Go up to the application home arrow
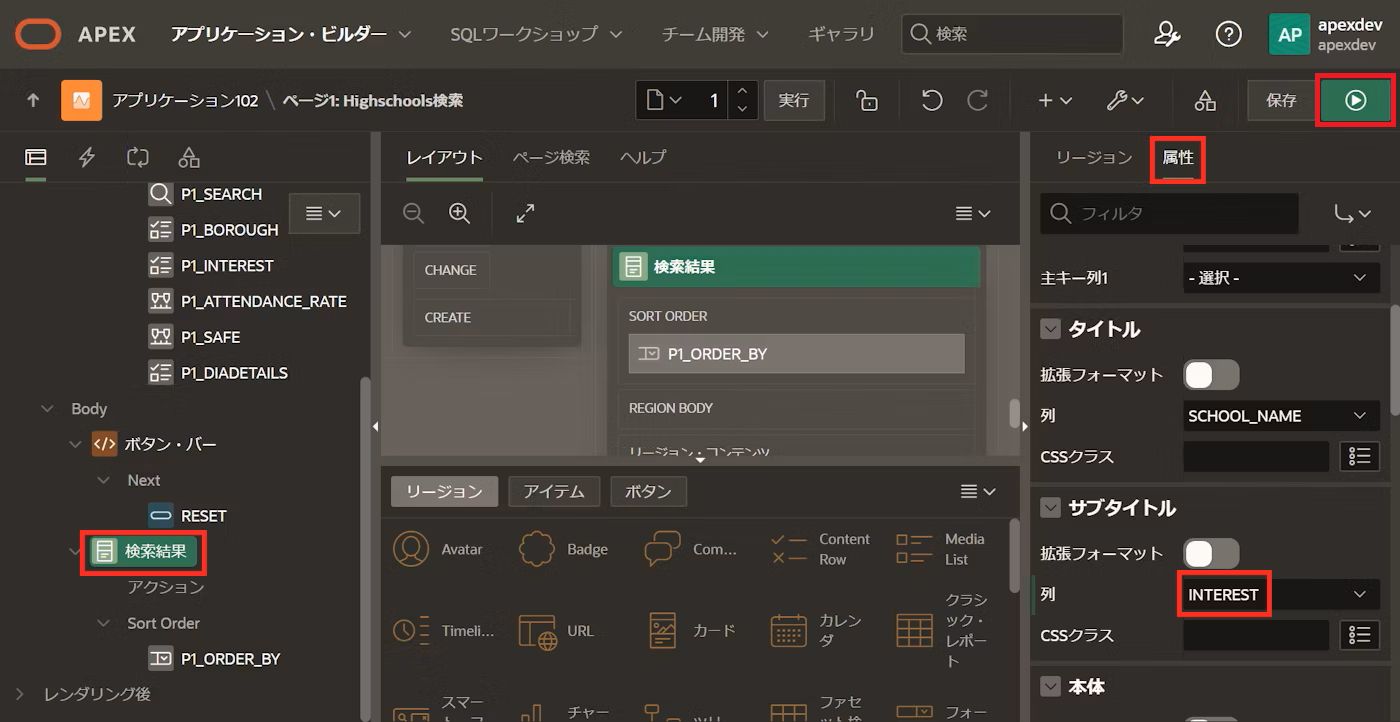Image resolution: width=1400 pixels, height=722 pixels. 33,100
